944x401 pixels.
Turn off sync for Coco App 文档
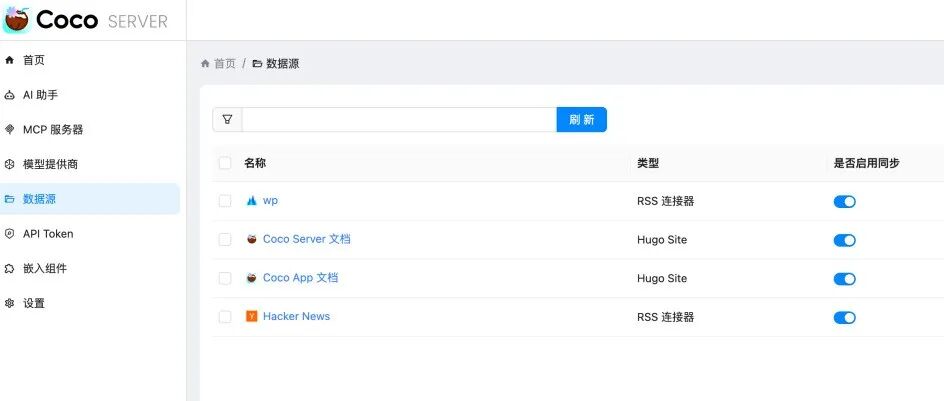845,279
